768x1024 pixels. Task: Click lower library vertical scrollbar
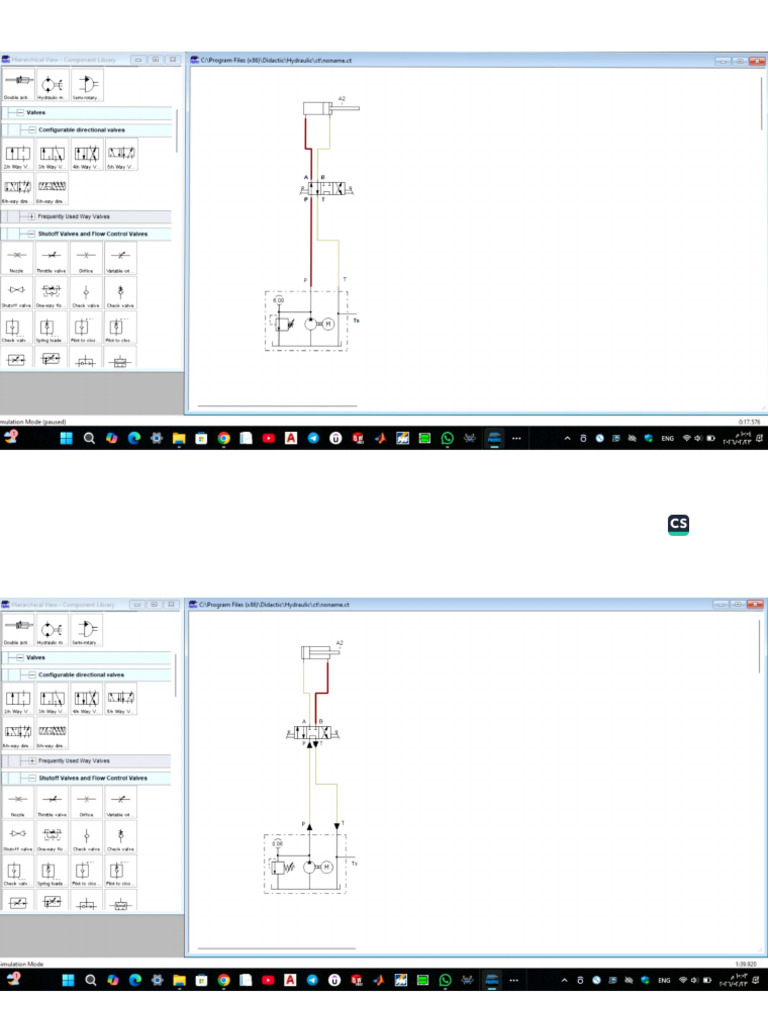click(x=175, y=676)
